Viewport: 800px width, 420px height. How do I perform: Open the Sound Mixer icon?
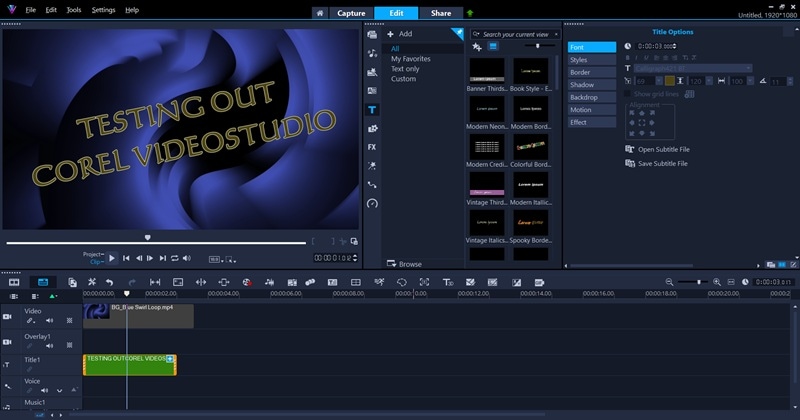[269, 282]
